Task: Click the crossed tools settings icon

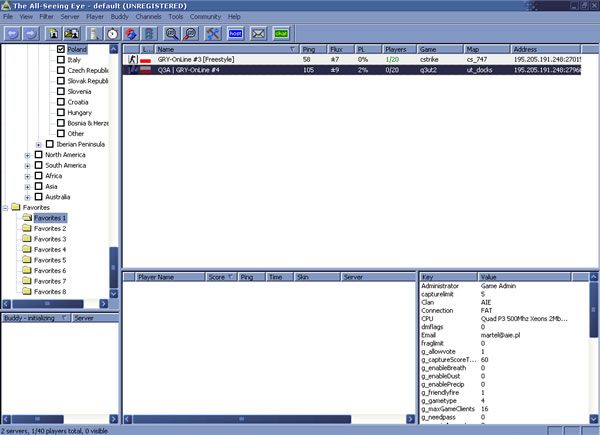Action: tap(214, 33)
